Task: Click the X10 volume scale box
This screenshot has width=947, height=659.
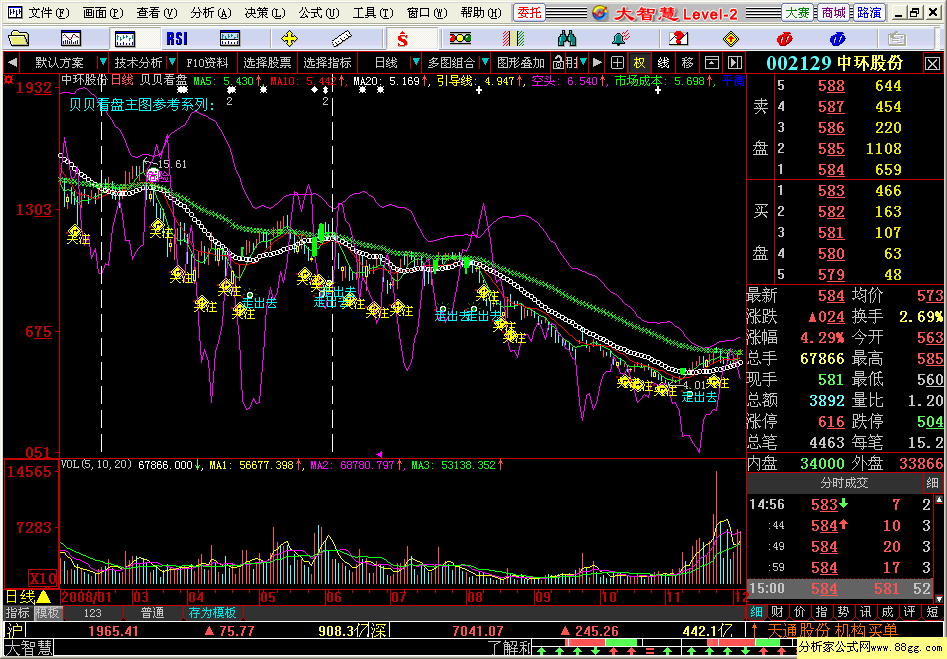Action: point(43,578)
